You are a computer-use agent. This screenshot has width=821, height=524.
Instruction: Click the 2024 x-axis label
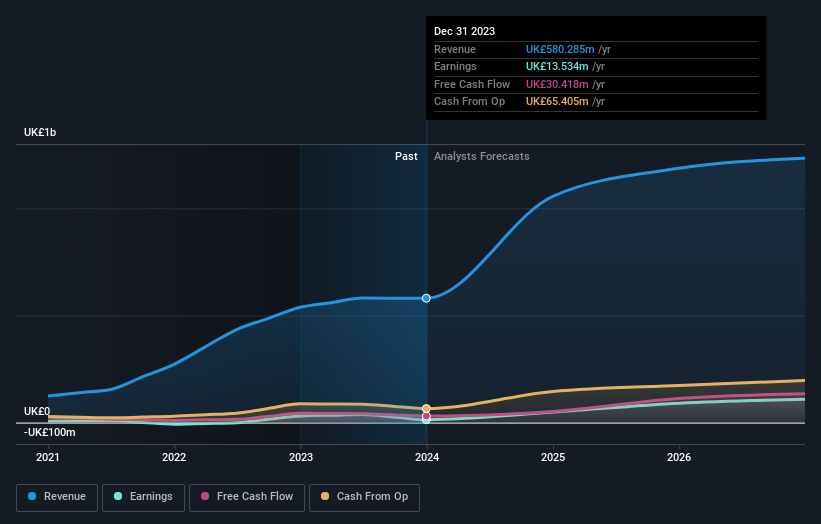click(x=427, y=458)
